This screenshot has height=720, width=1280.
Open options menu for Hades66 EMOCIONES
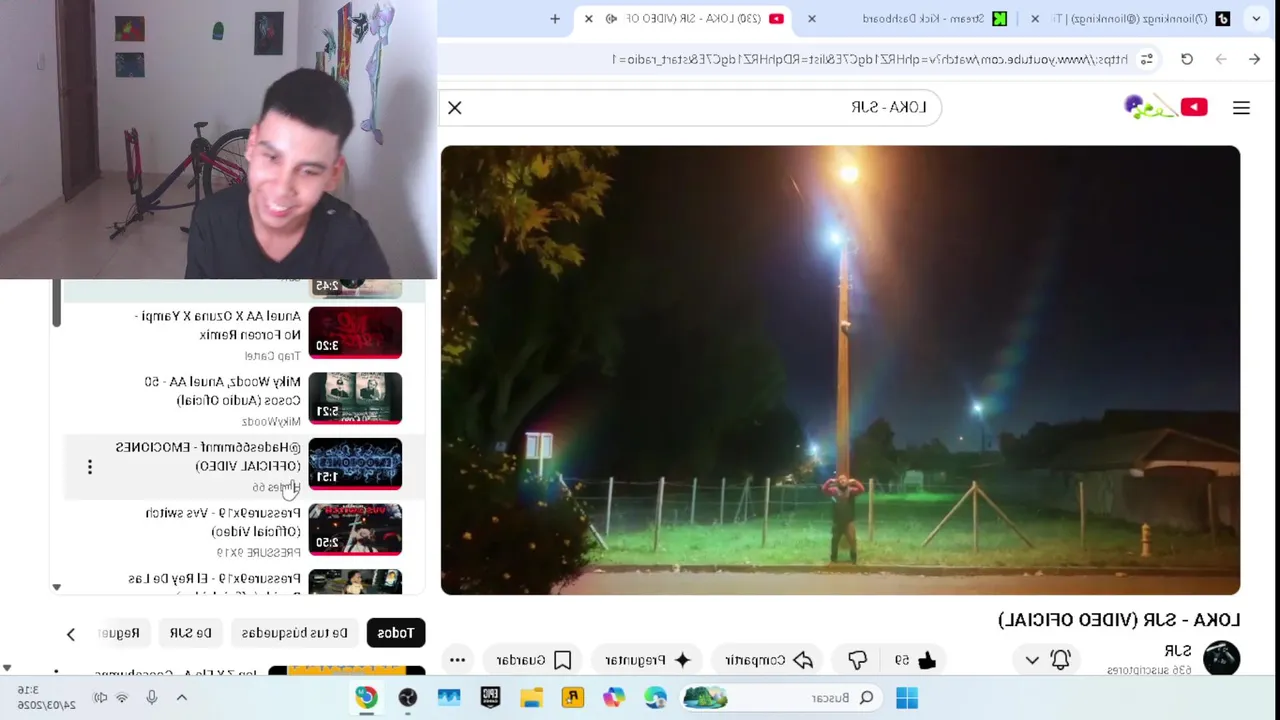[89, 467]
